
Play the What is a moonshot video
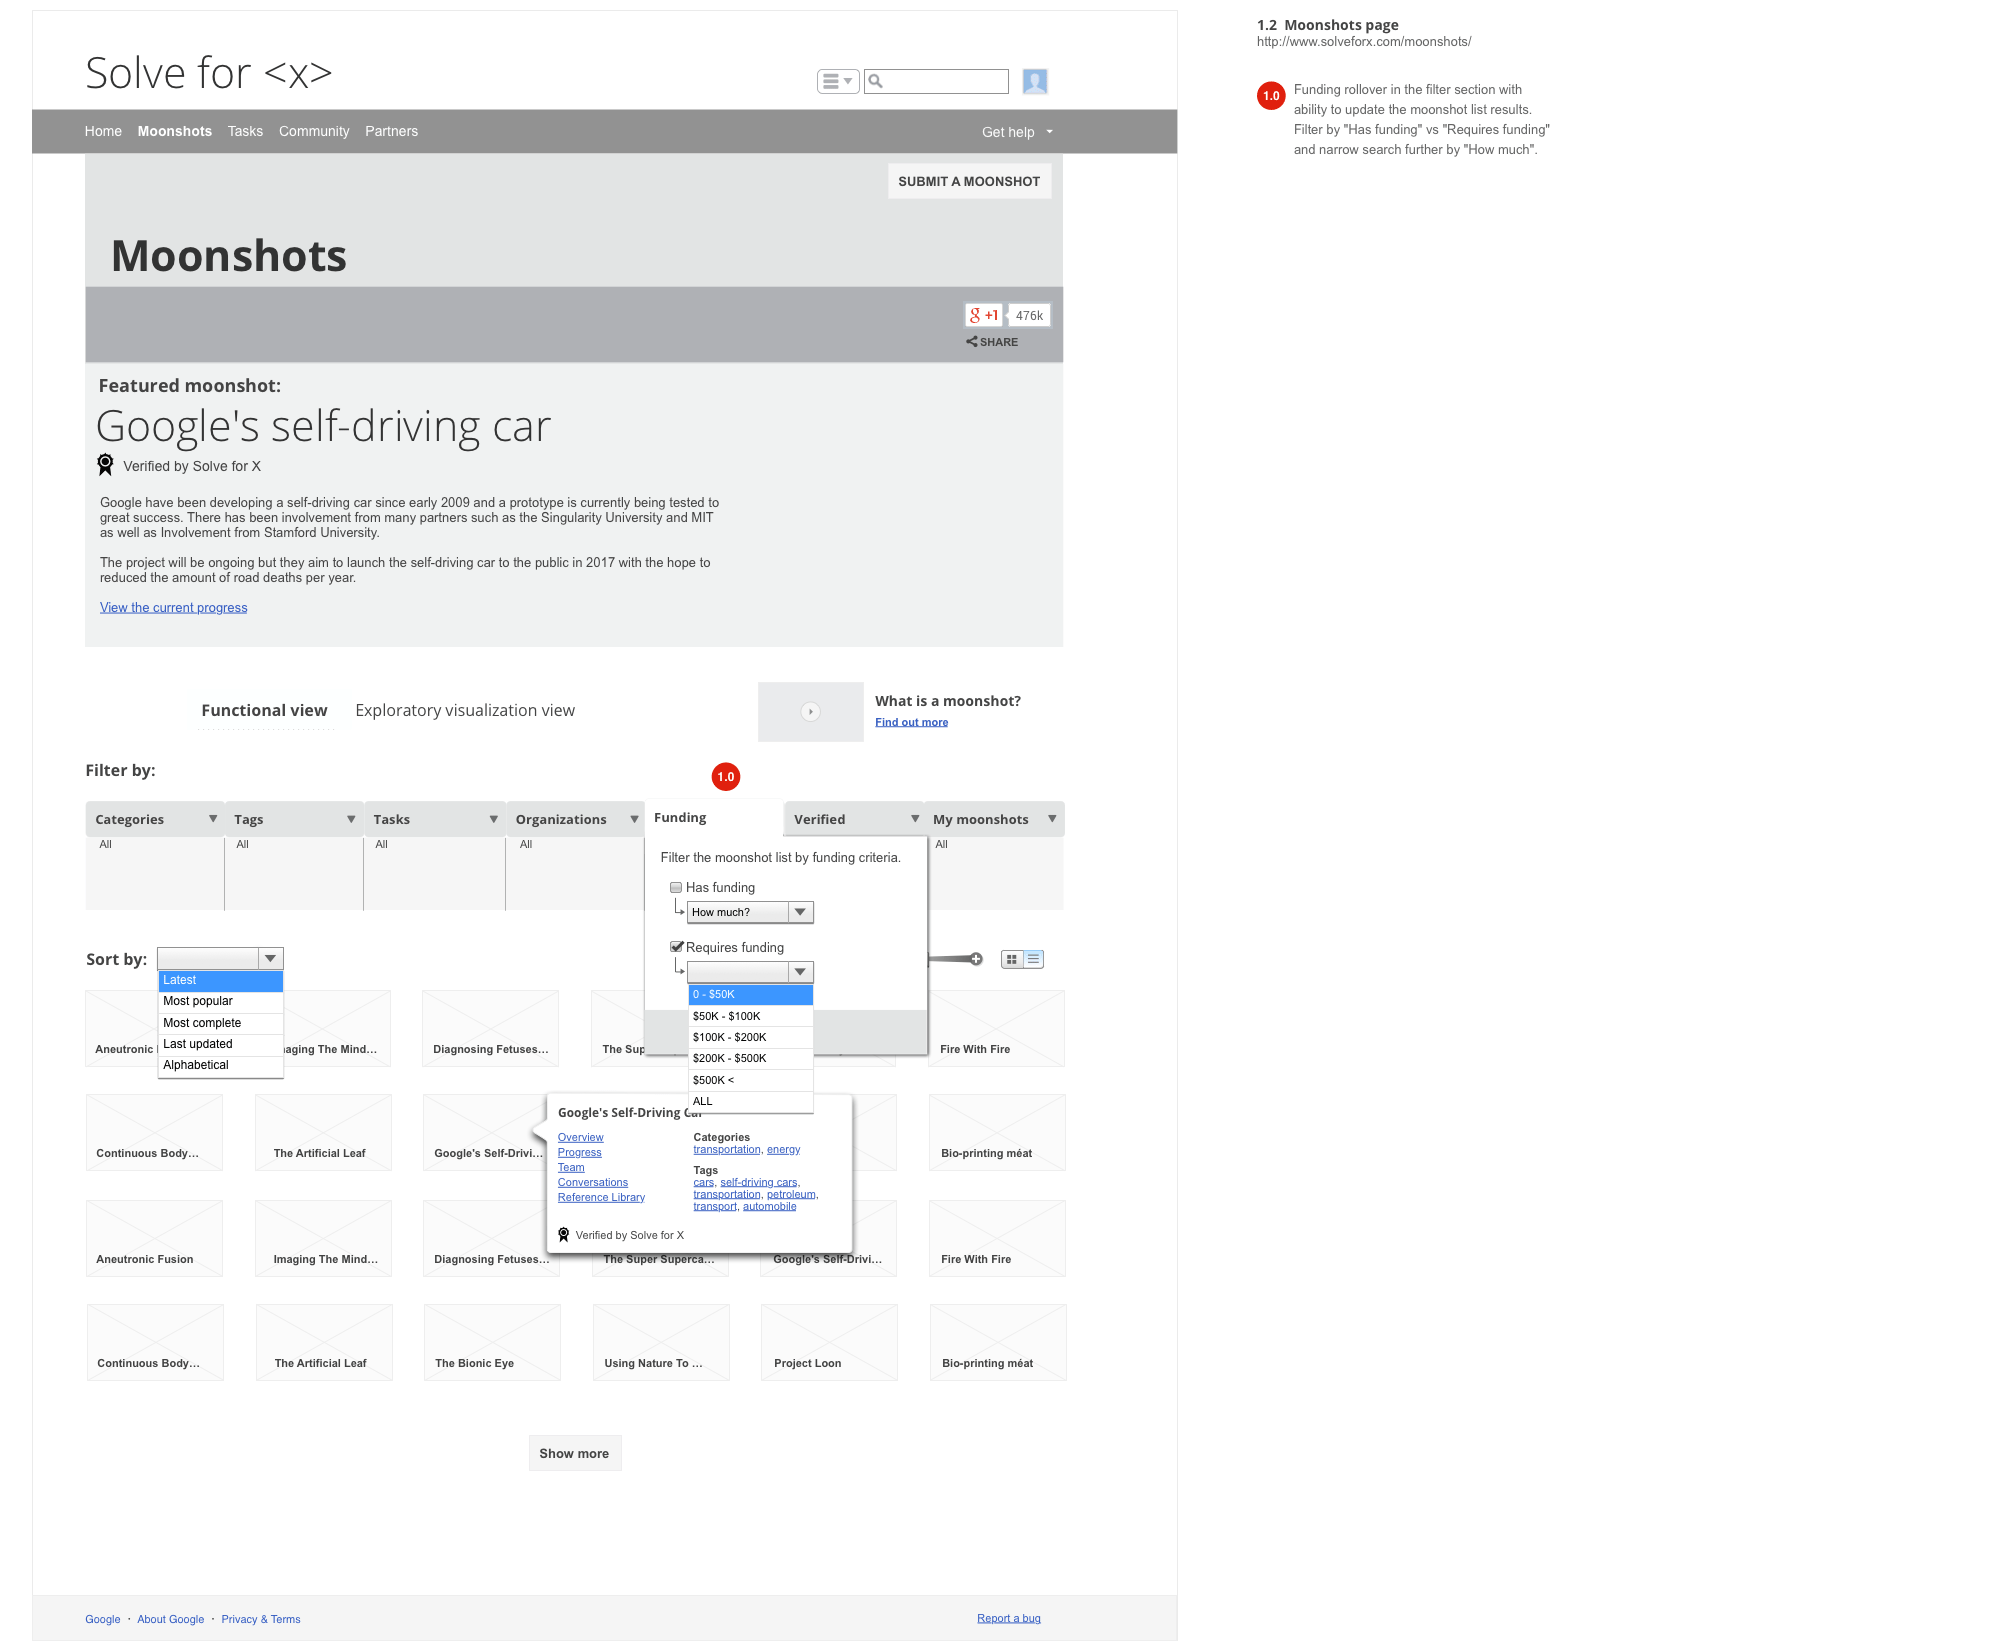tap(810, 712)
